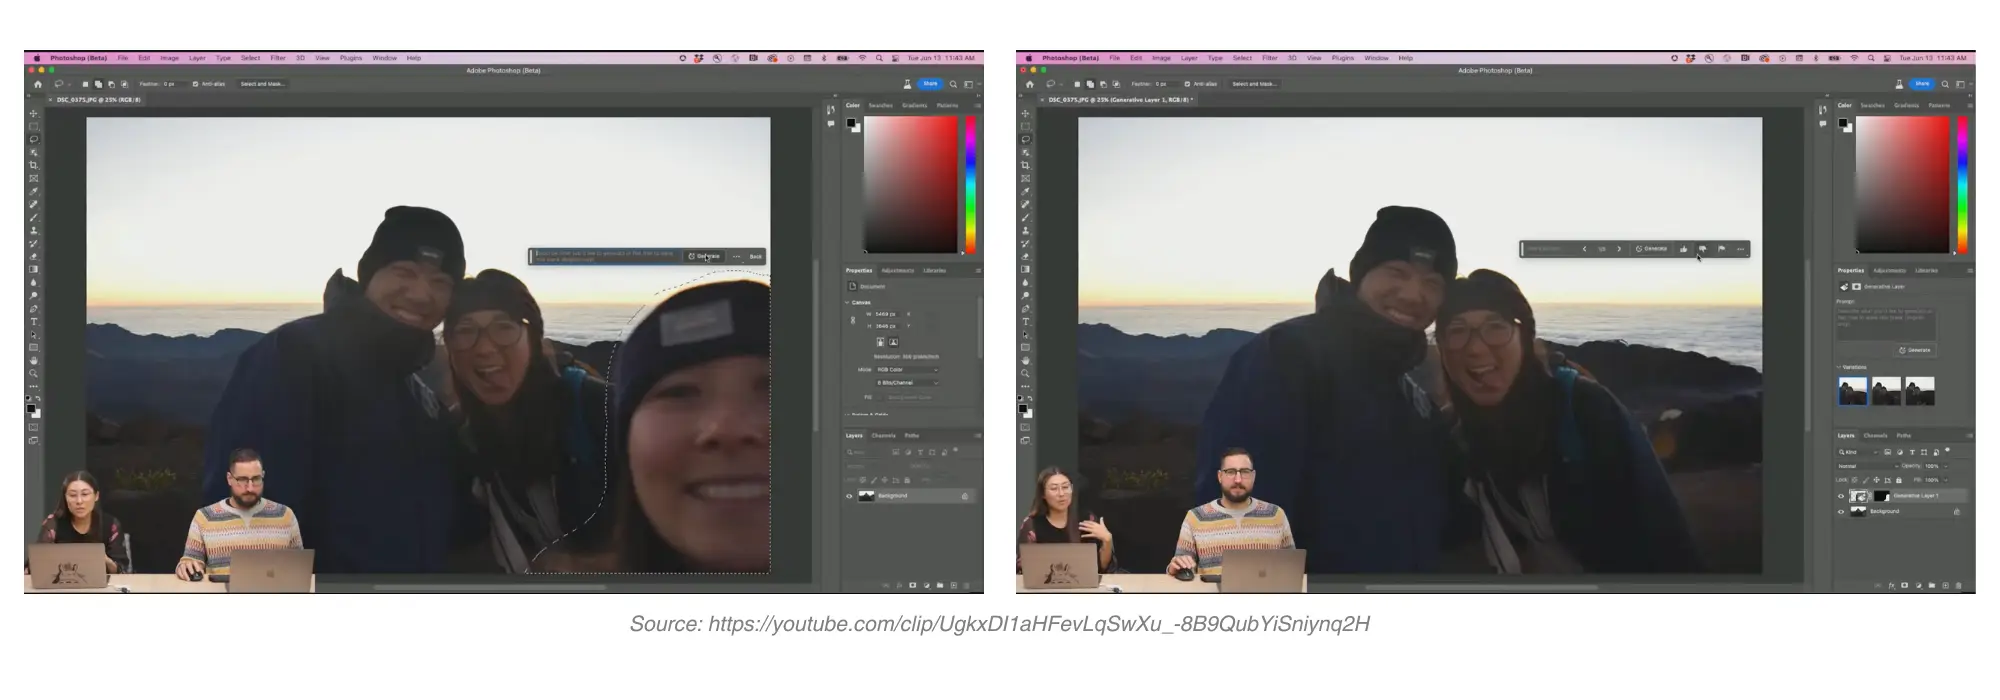Select the Eraser tool in the right screenshot
The image size is (2000, 700).
click(x=1025, y=257)
